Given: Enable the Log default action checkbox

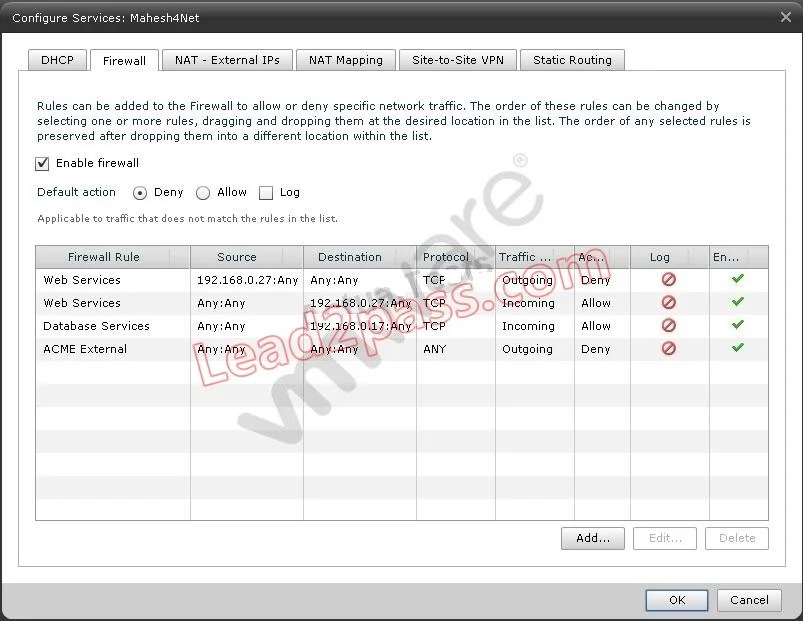Looking at the screenshot, I should pyautogui.click(x=266, y=193).
